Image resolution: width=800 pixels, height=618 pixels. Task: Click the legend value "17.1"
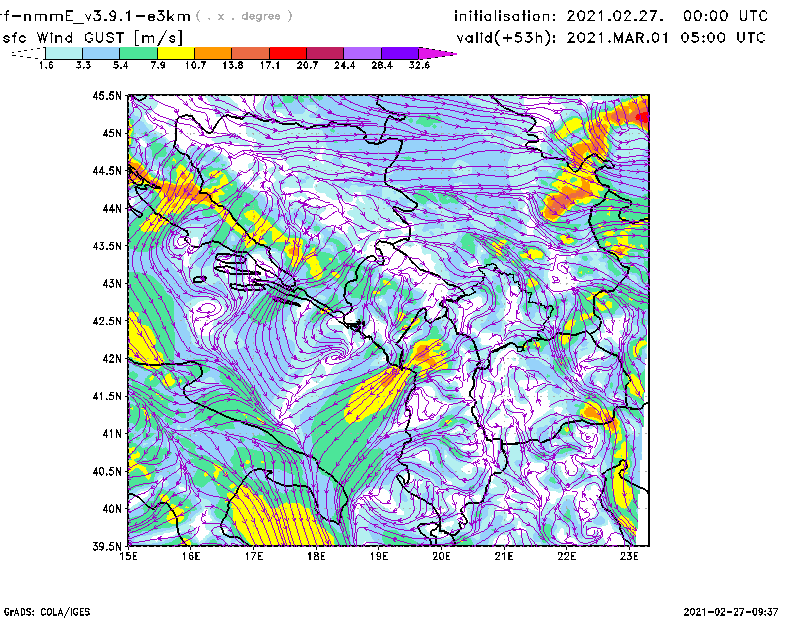(269, 65)
